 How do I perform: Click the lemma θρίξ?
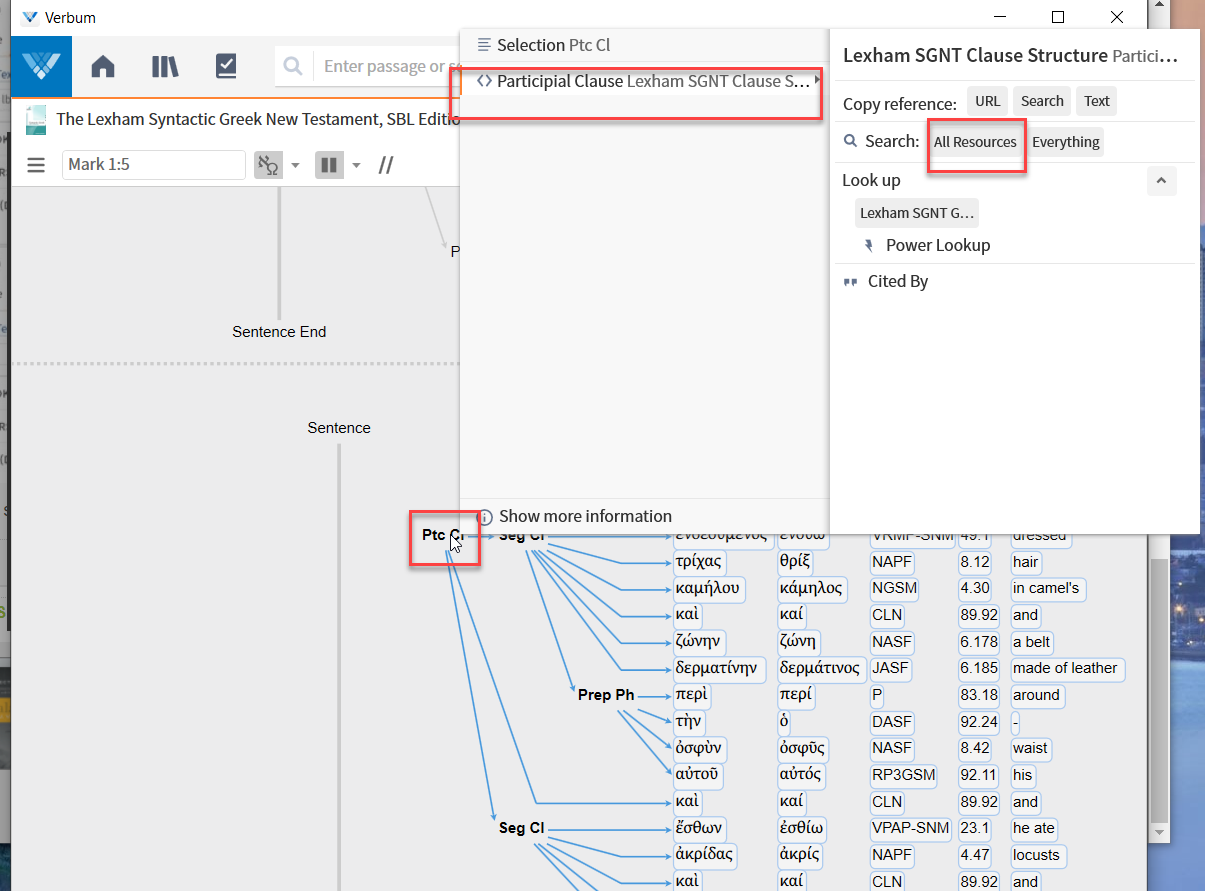click(x=797, y=562)
